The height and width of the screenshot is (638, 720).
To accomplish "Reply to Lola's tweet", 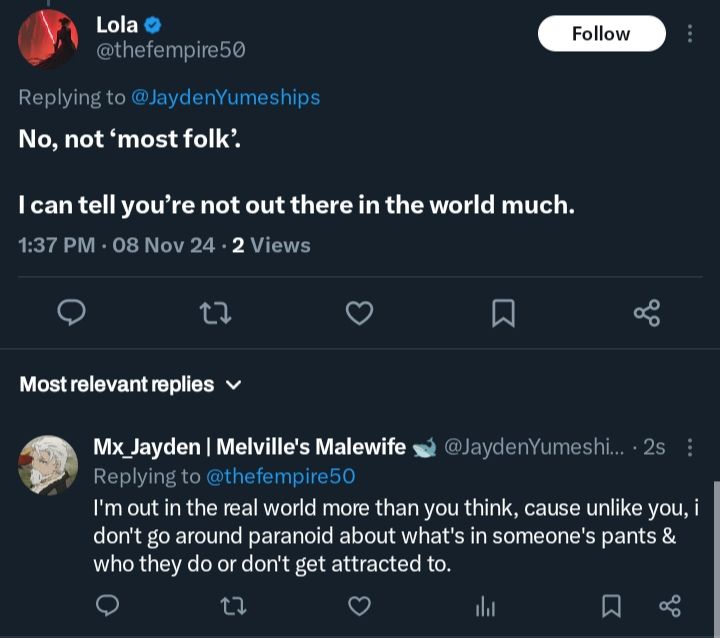I will 70,314.
